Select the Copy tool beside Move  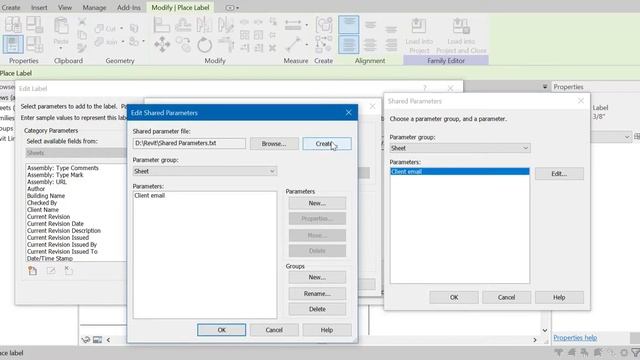pos(183,44)
